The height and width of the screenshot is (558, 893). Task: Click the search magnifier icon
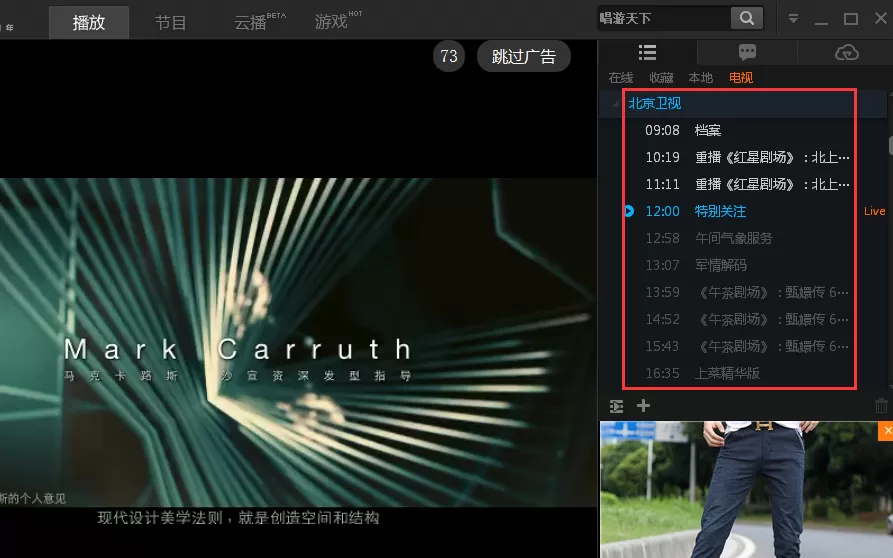pyautogui.click(x=747, y=18)
